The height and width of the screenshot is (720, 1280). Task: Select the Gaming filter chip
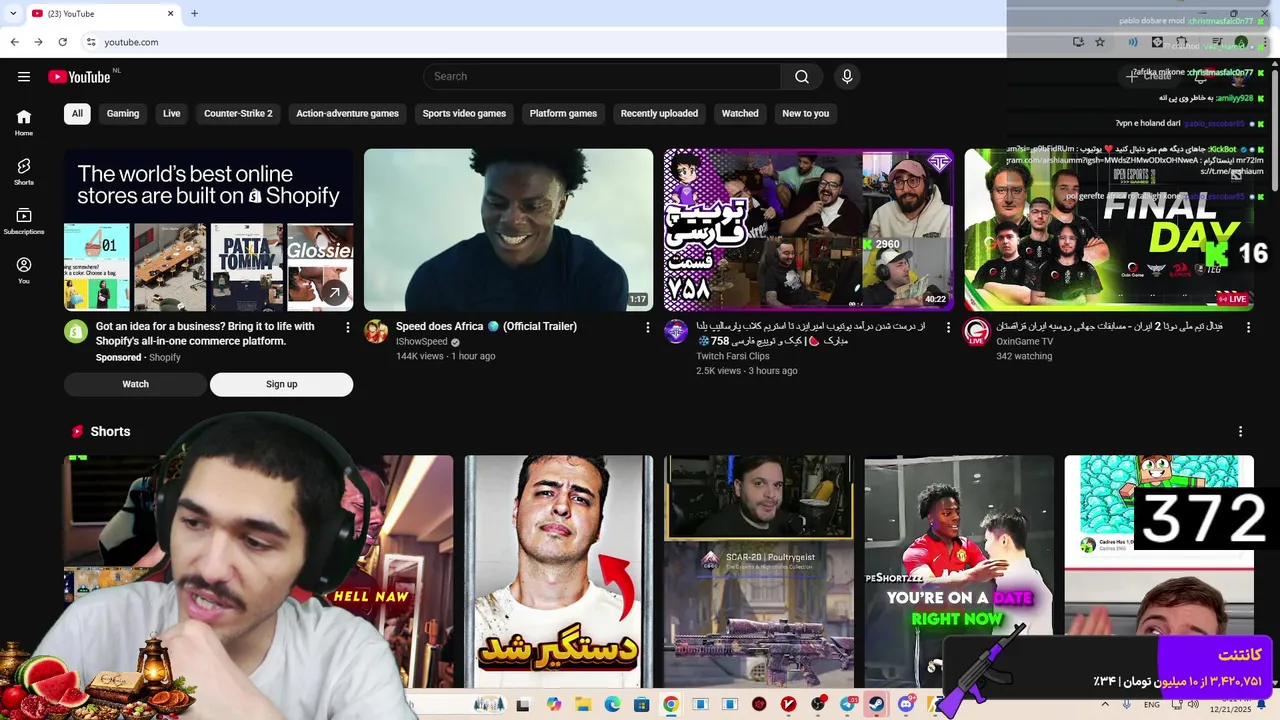[x=123, y=114]
